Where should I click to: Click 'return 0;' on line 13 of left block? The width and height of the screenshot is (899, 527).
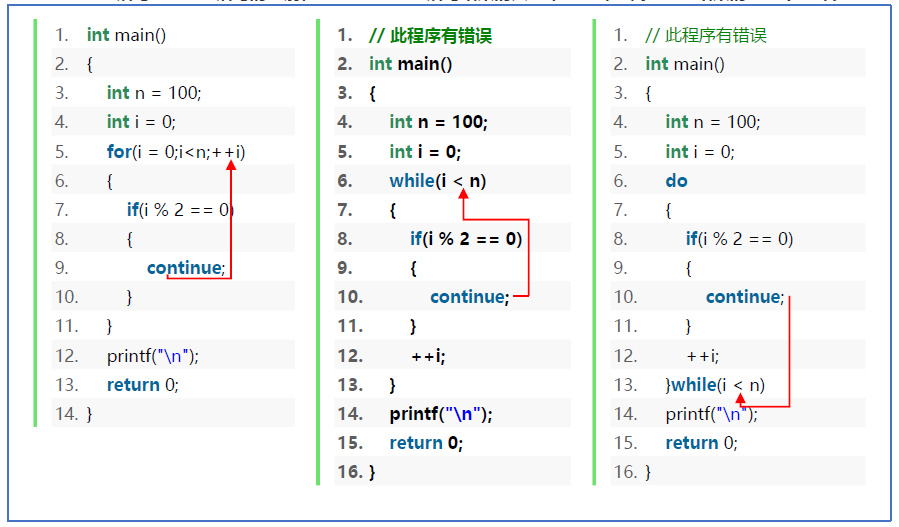pos(142,385)
